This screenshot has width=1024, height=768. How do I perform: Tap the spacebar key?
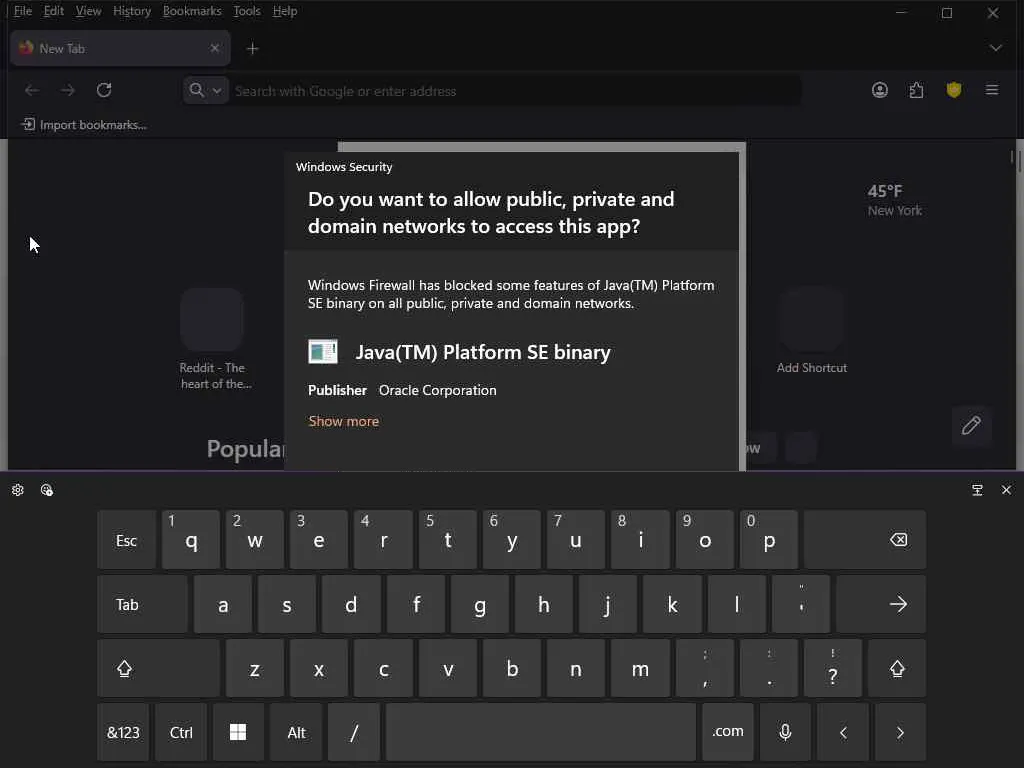point(541,732)
